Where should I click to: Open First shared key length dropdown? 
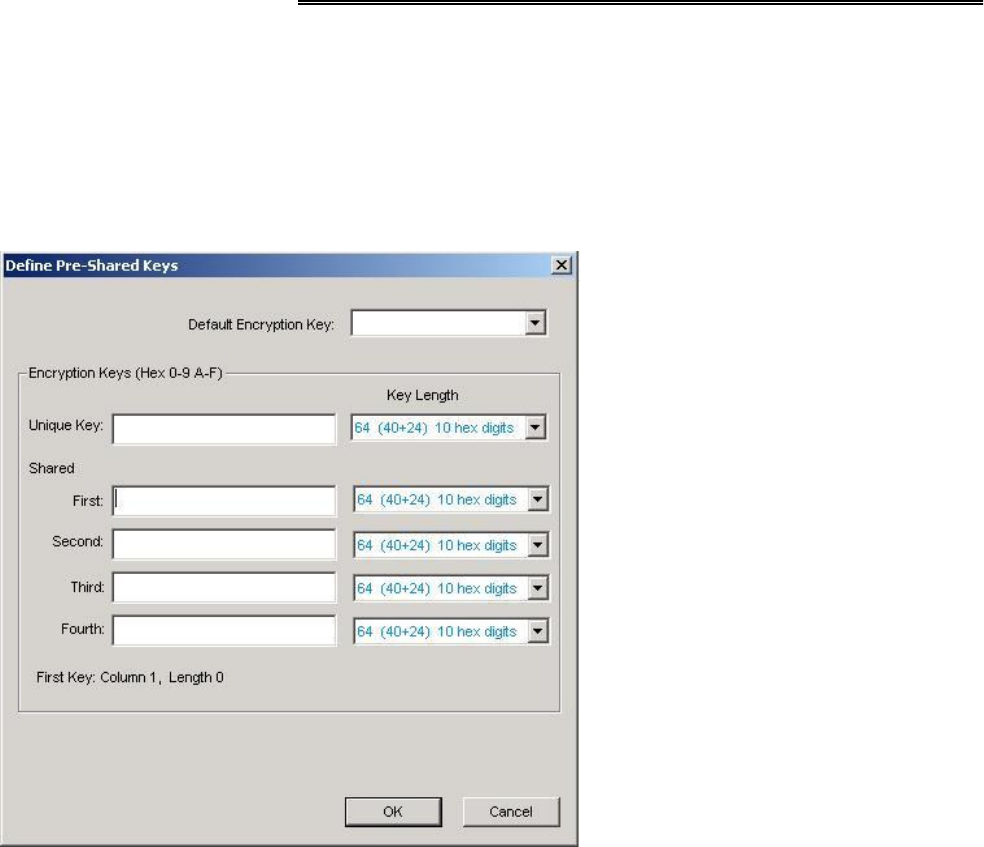(x=537, y=499)
